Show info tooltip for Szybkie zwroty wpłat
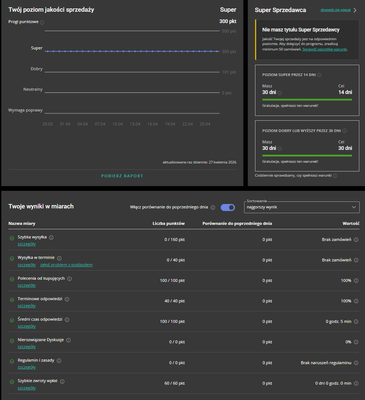The height and width of the screenshot is (400, 365). point(62,381)
